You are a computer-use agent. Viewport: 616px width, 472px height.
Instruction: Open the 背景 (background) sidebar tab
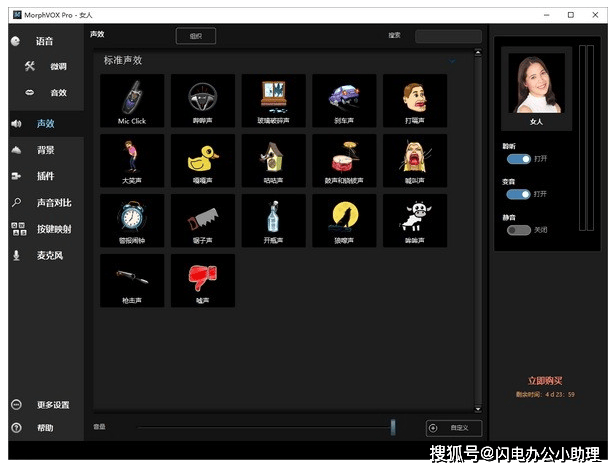[x=45, y=150]
